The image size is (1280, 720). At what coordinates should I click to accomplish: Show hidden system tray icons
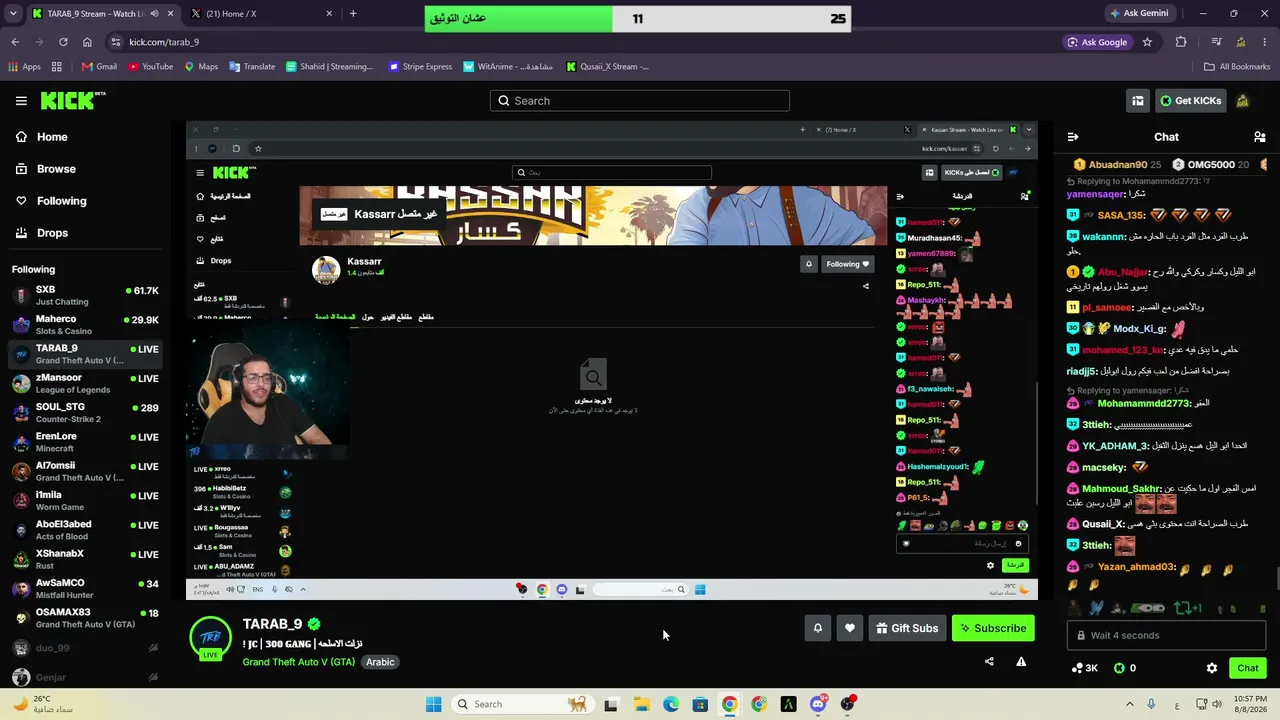tap(1128, 704)
